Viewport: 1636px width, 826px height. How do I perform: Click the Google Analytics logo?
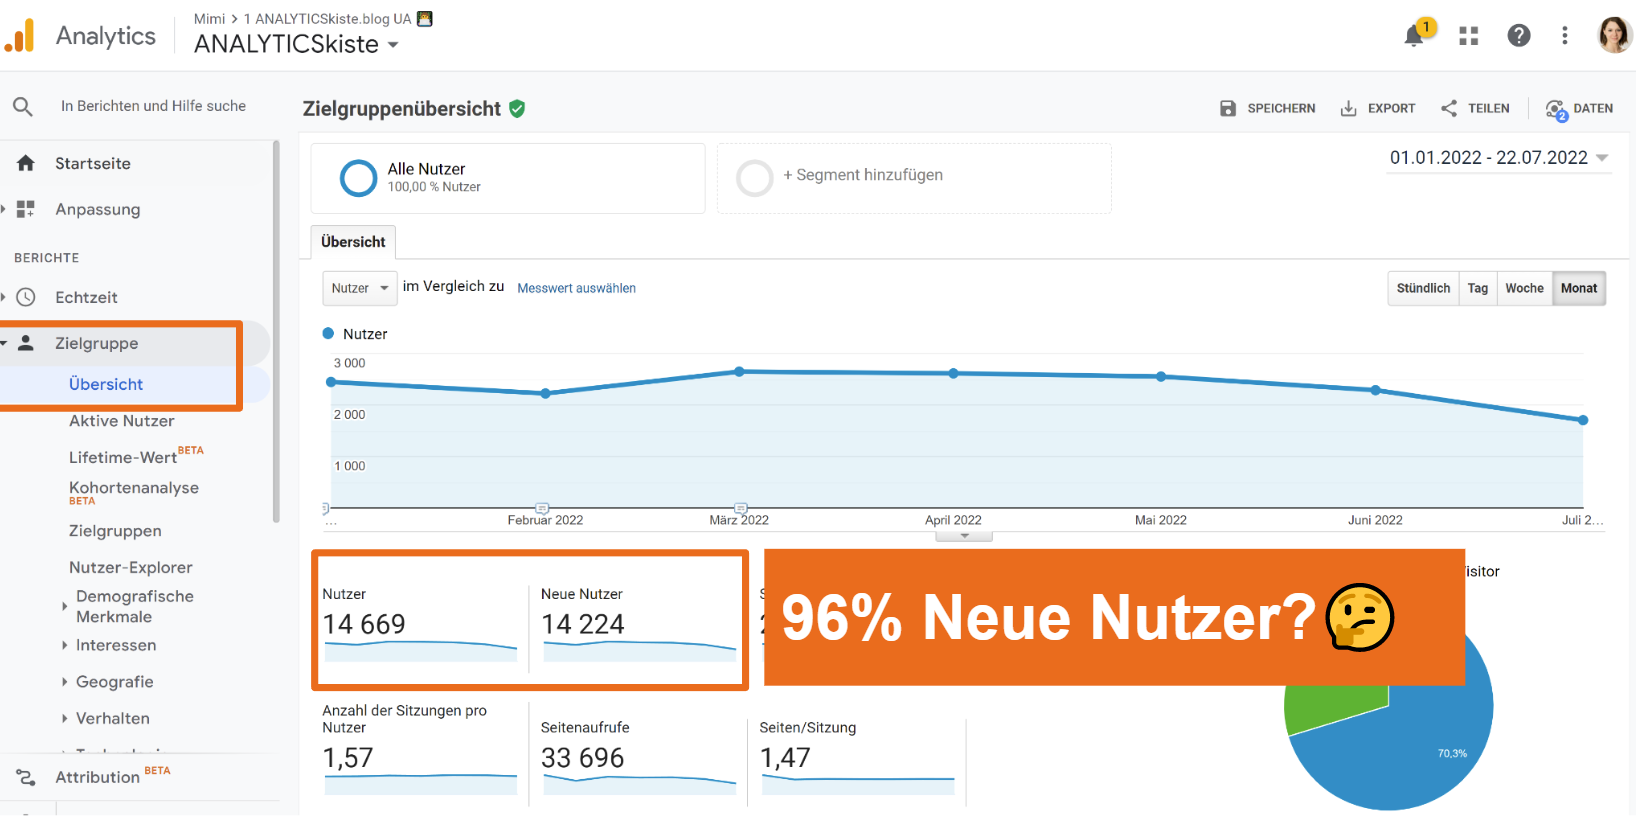pyautogui.click(x=20, y=35)
